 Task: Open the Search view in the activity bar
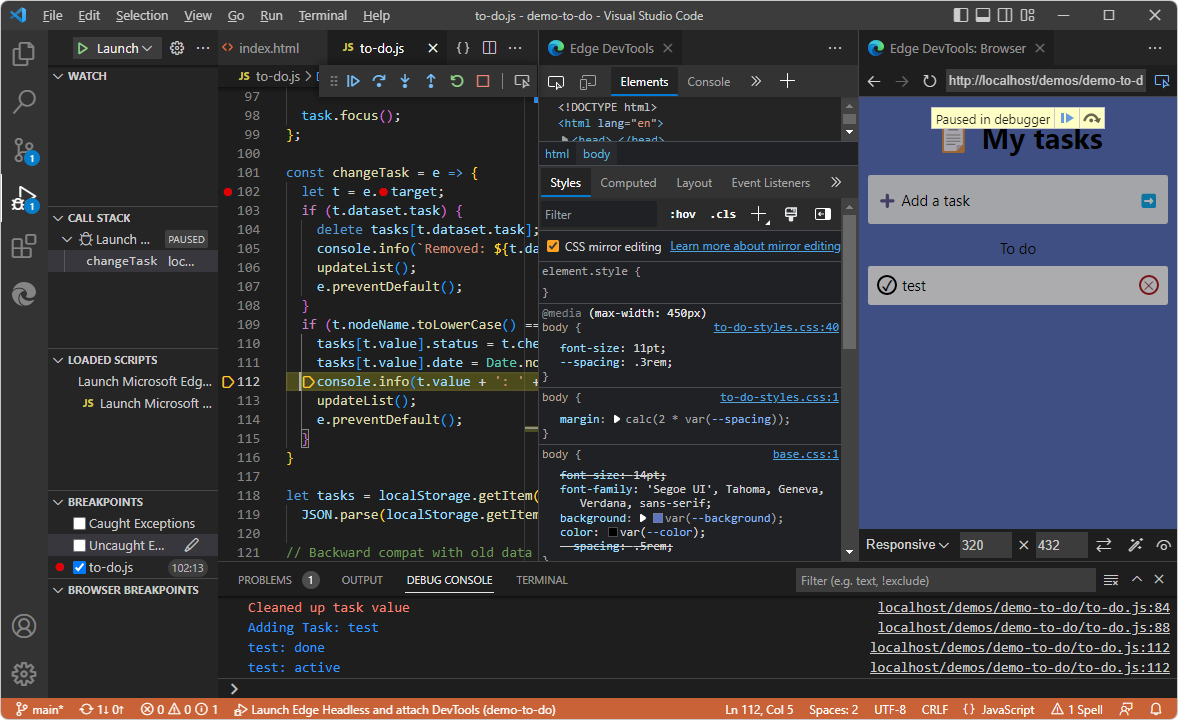click(x=24, y=101)
